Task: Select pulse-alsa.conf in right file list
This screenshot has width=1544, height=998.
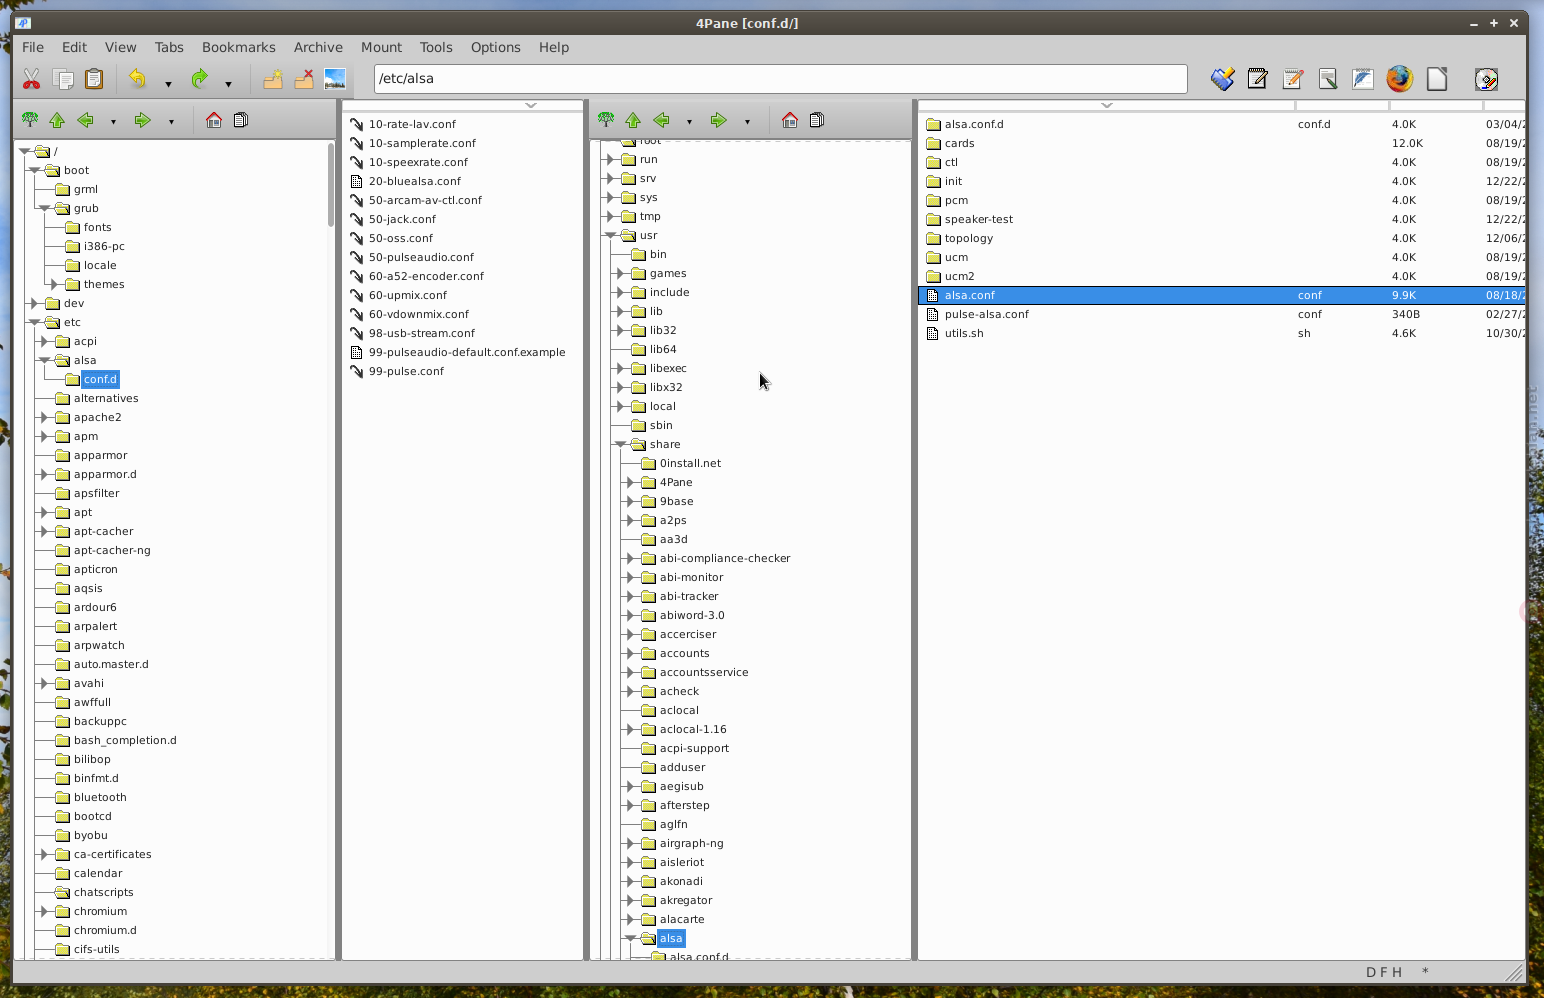Action: pos(986,314)
